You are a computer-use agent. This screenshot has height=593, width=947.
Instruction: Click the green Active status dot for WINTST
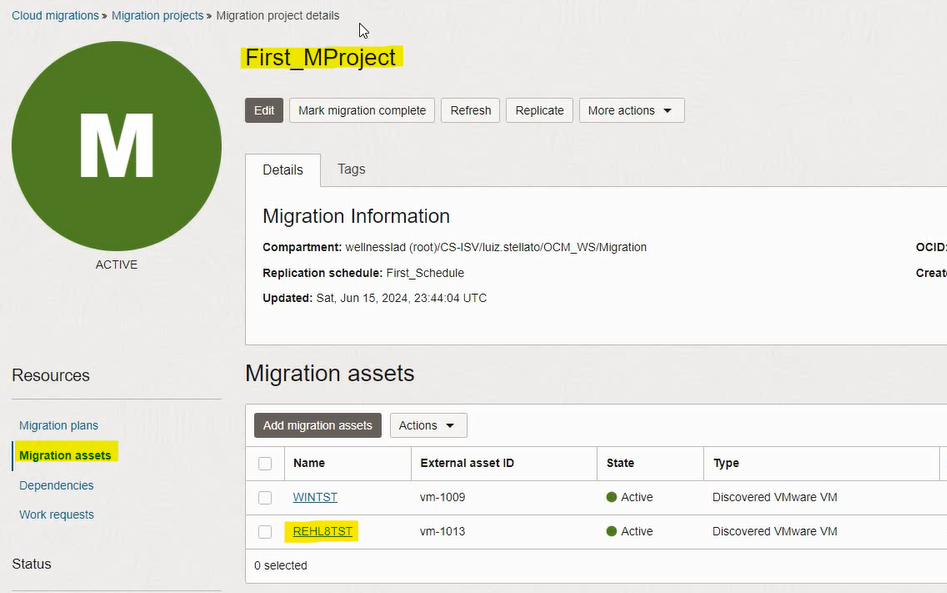612,497
